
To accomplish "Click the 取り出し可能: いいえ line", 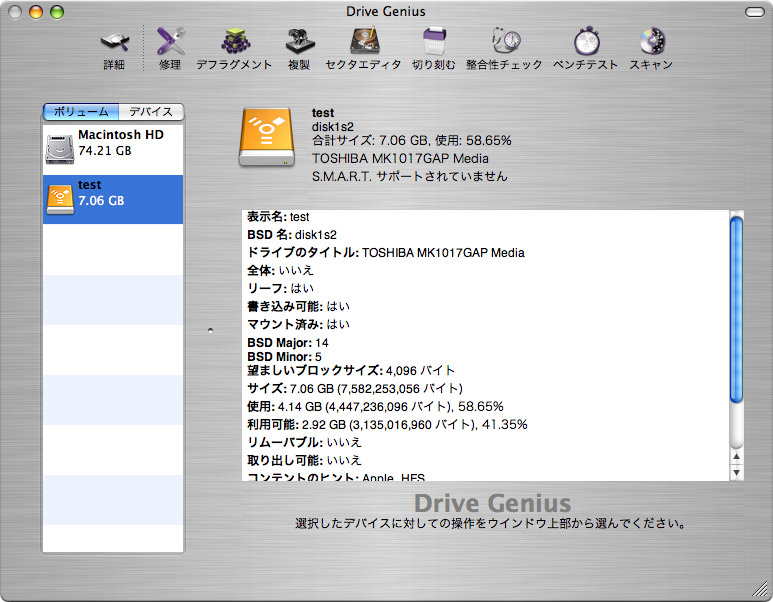I will 304,460.
